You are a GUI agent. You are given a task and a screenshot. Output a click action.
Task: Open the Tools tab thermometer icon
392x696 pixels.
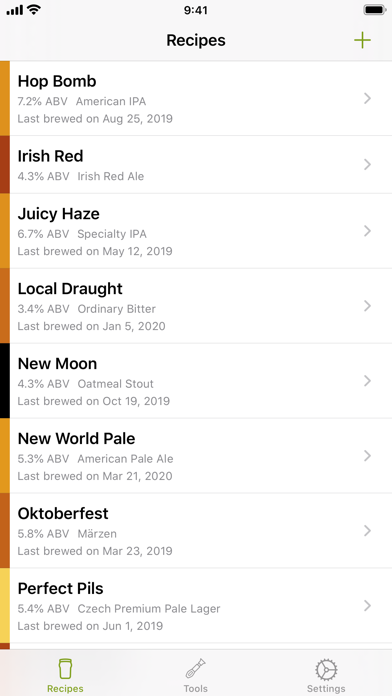[x=195, y=668]
